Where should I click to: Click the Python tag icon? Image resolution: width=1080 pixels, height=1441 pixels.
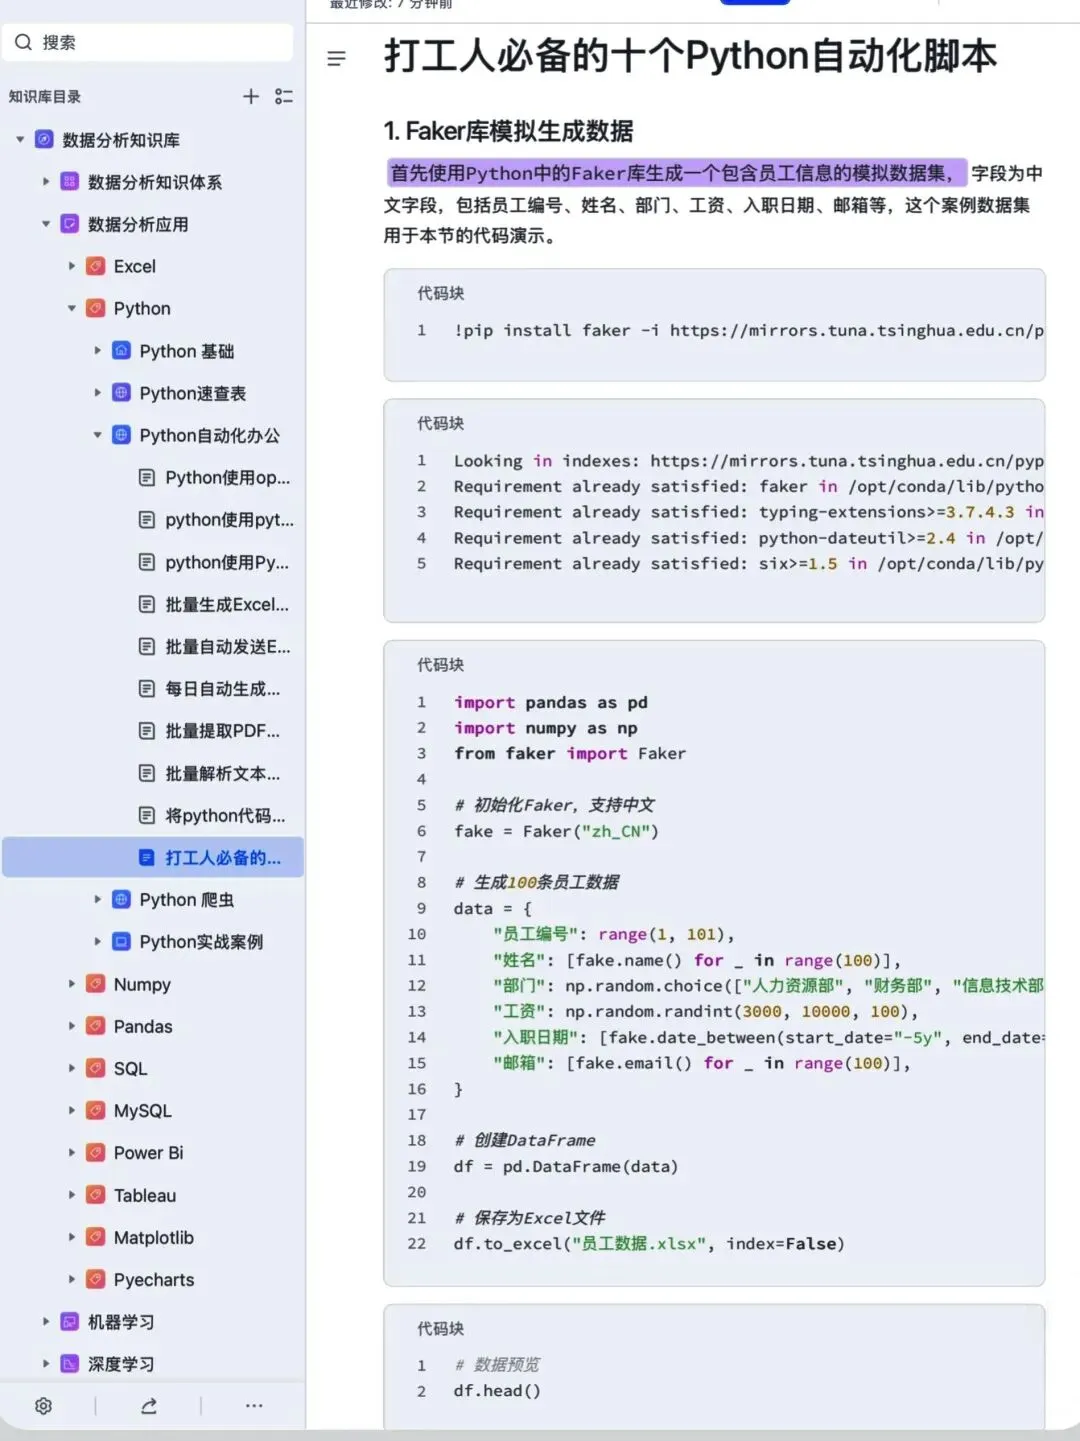[x=95, y=308]
